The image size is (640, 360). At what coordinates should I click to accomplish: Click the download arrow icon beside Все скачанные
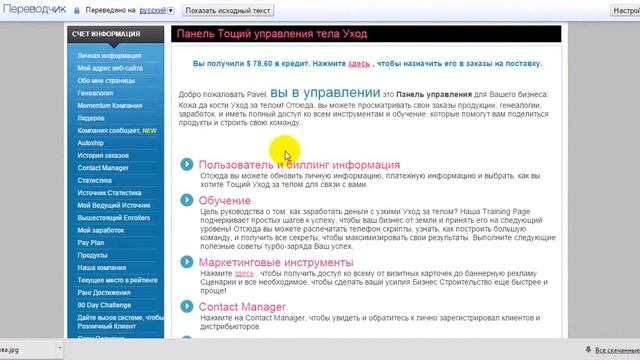(x=588, y=350)
